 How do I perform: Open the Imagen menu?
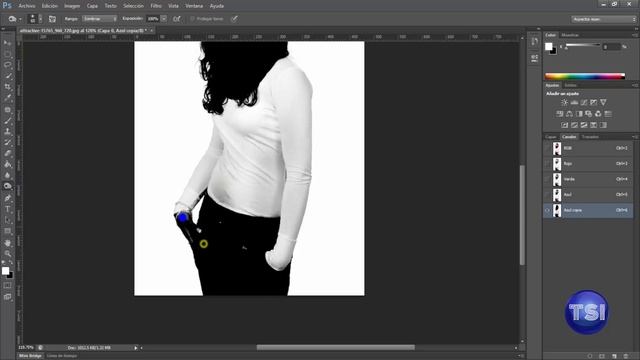click(x=72, y=6)
